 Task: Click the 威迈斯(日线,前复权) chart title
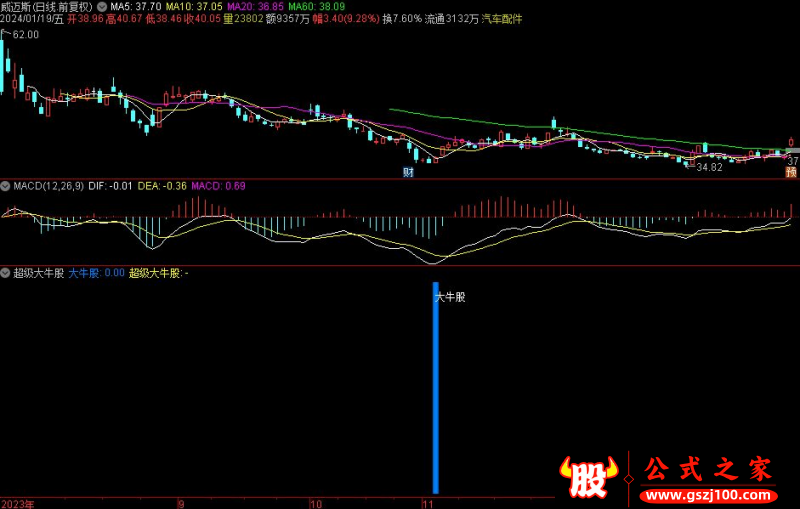pos(46,7)
